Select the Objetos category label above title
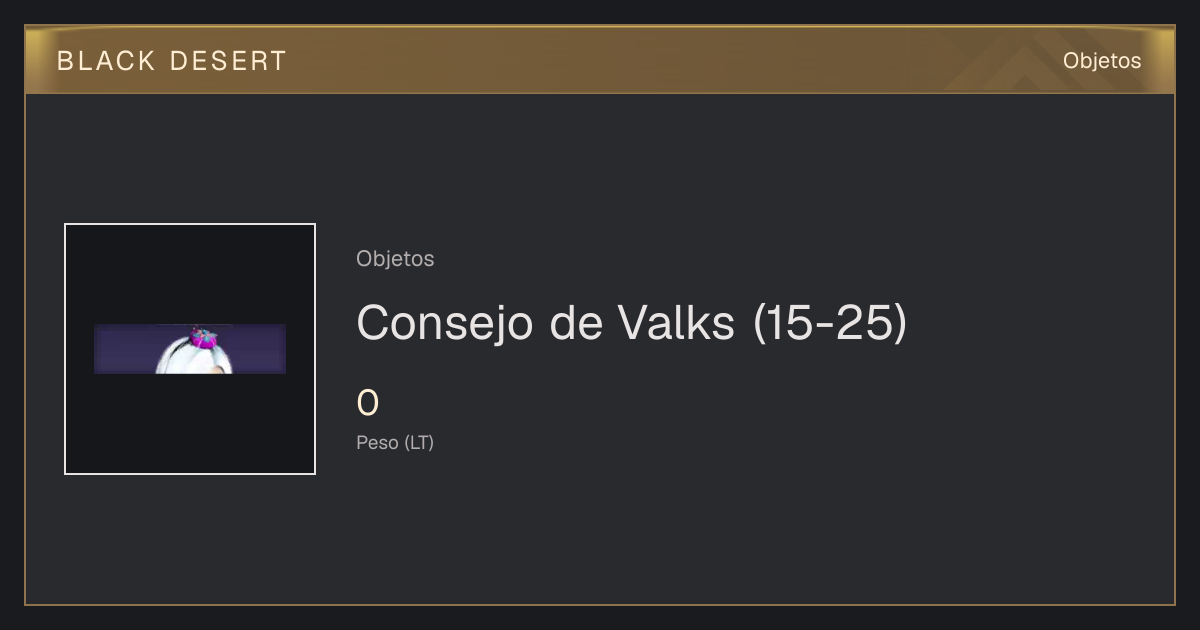 click(395, 259)
